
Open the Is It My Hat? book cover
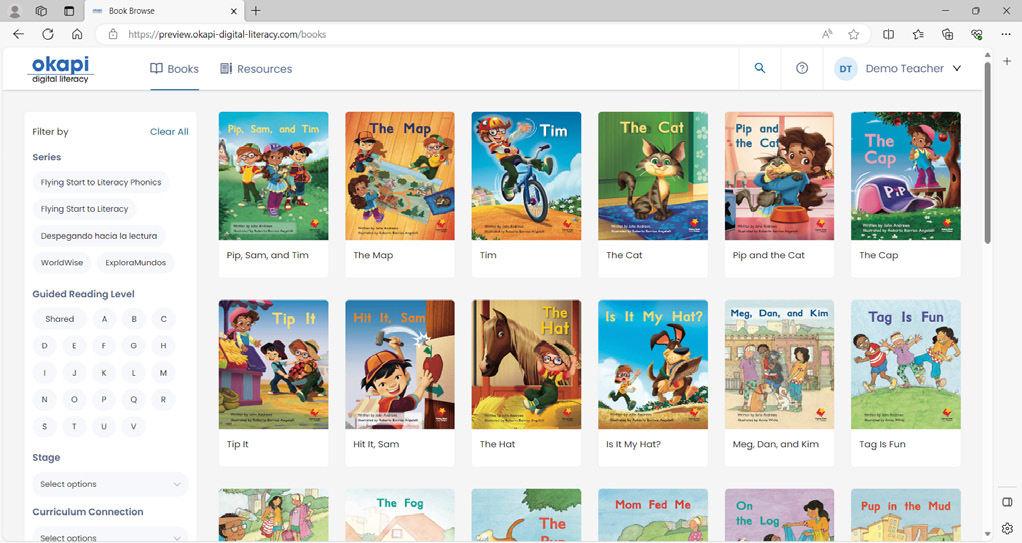(x=652, y=364)
